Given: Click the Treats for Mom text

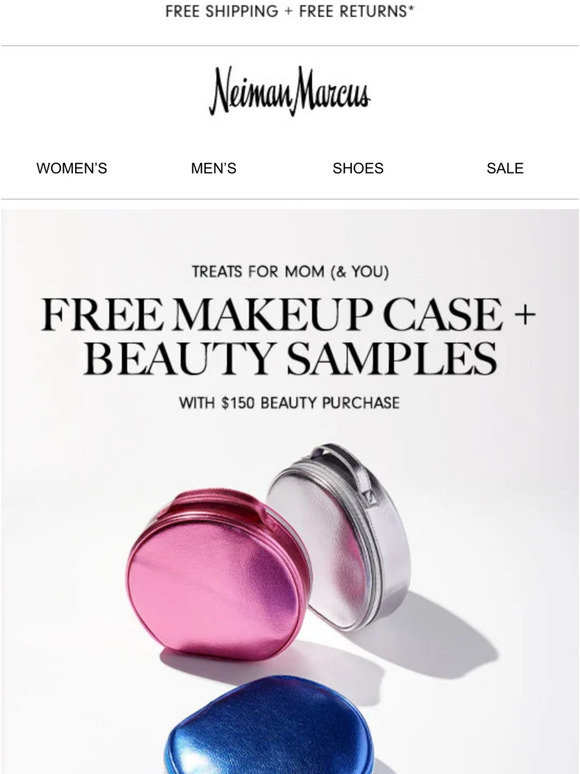Looking at the screenshot, I should 290,271.
